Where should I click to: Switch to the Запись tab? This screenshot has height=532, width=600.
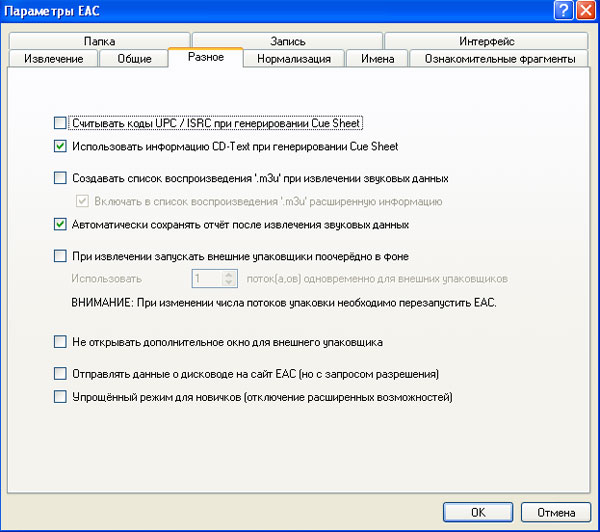pyautogui.click(x=287, y=41)
